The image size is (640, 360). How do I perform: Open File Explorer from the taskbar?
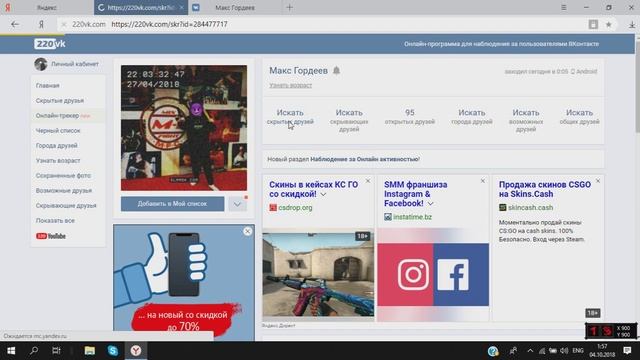tap(89, 351)
